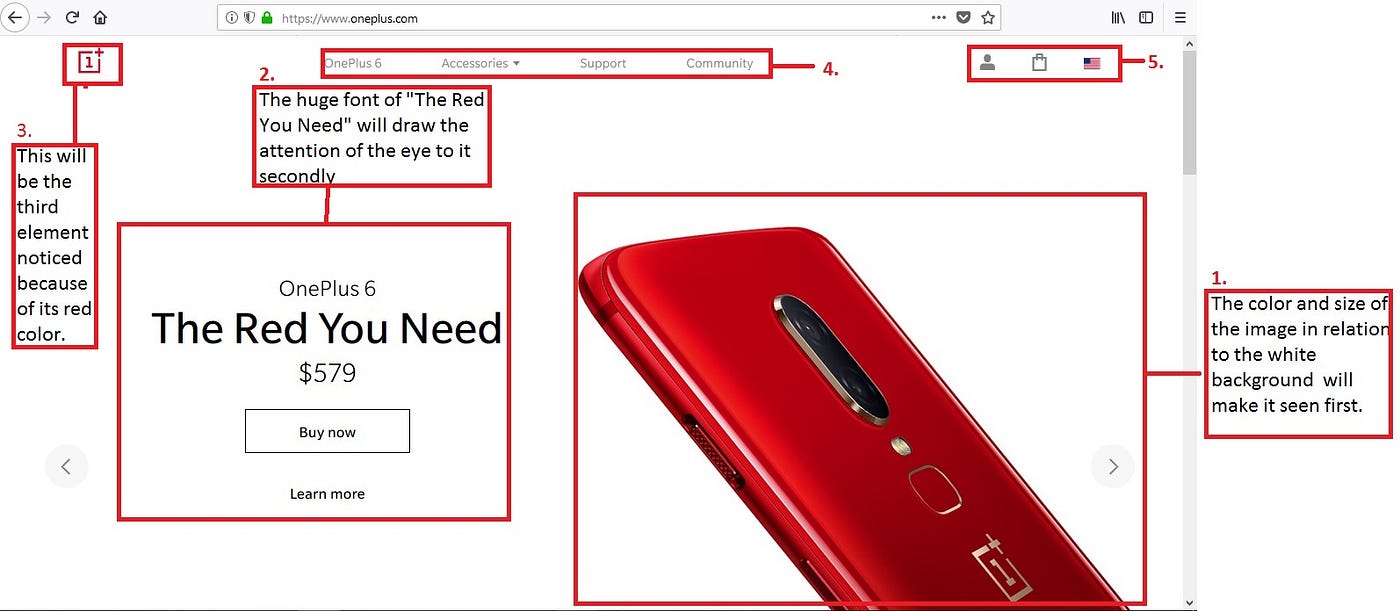Bookmark this page with the star icon

988,17
